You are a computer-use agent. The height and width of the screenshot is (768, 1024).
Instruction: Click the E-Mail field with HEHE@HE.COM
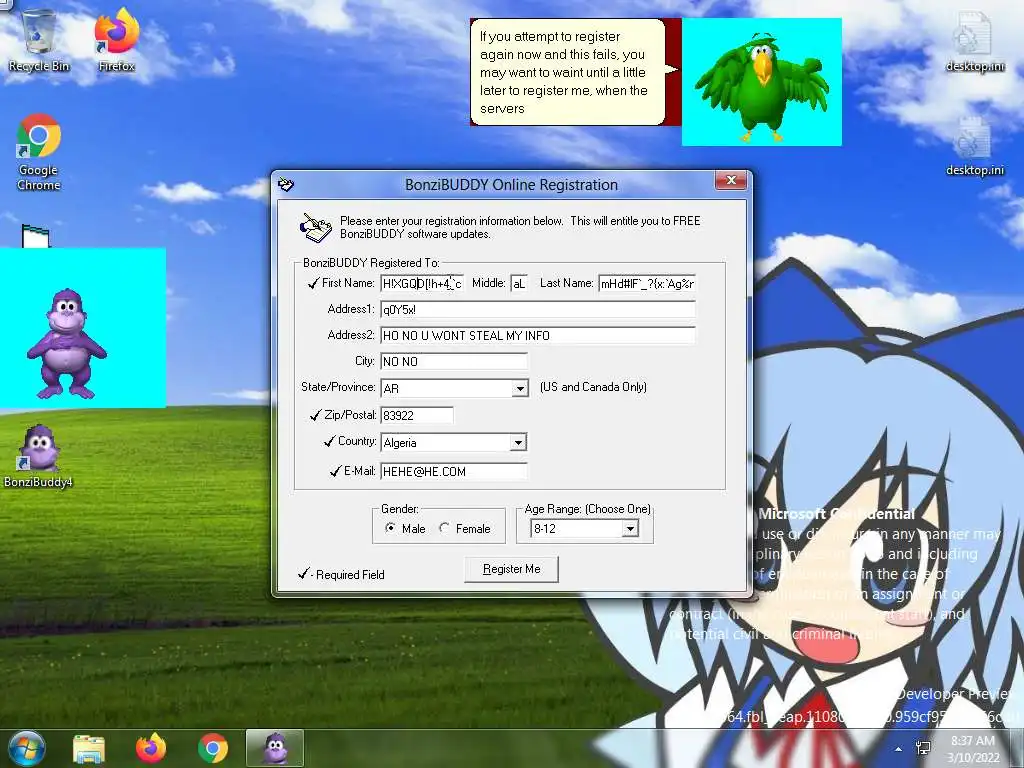454,472
